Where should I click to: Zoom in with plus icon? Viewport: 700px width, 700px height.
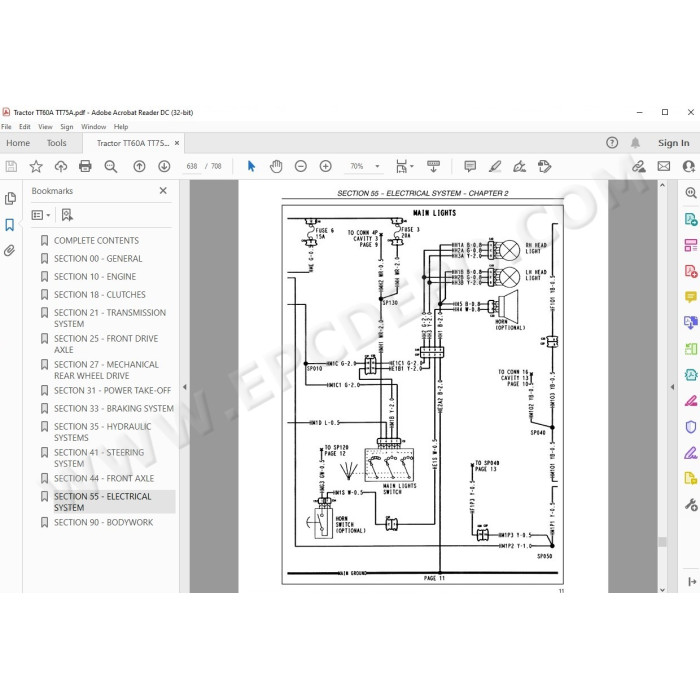coord(326,167)
